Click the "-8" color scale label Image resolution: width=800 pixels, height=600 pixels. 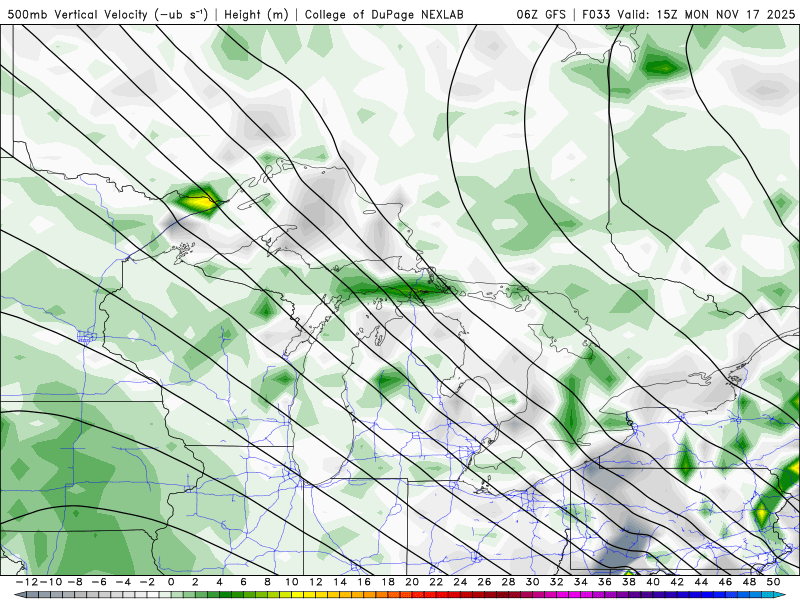(75, 582)
